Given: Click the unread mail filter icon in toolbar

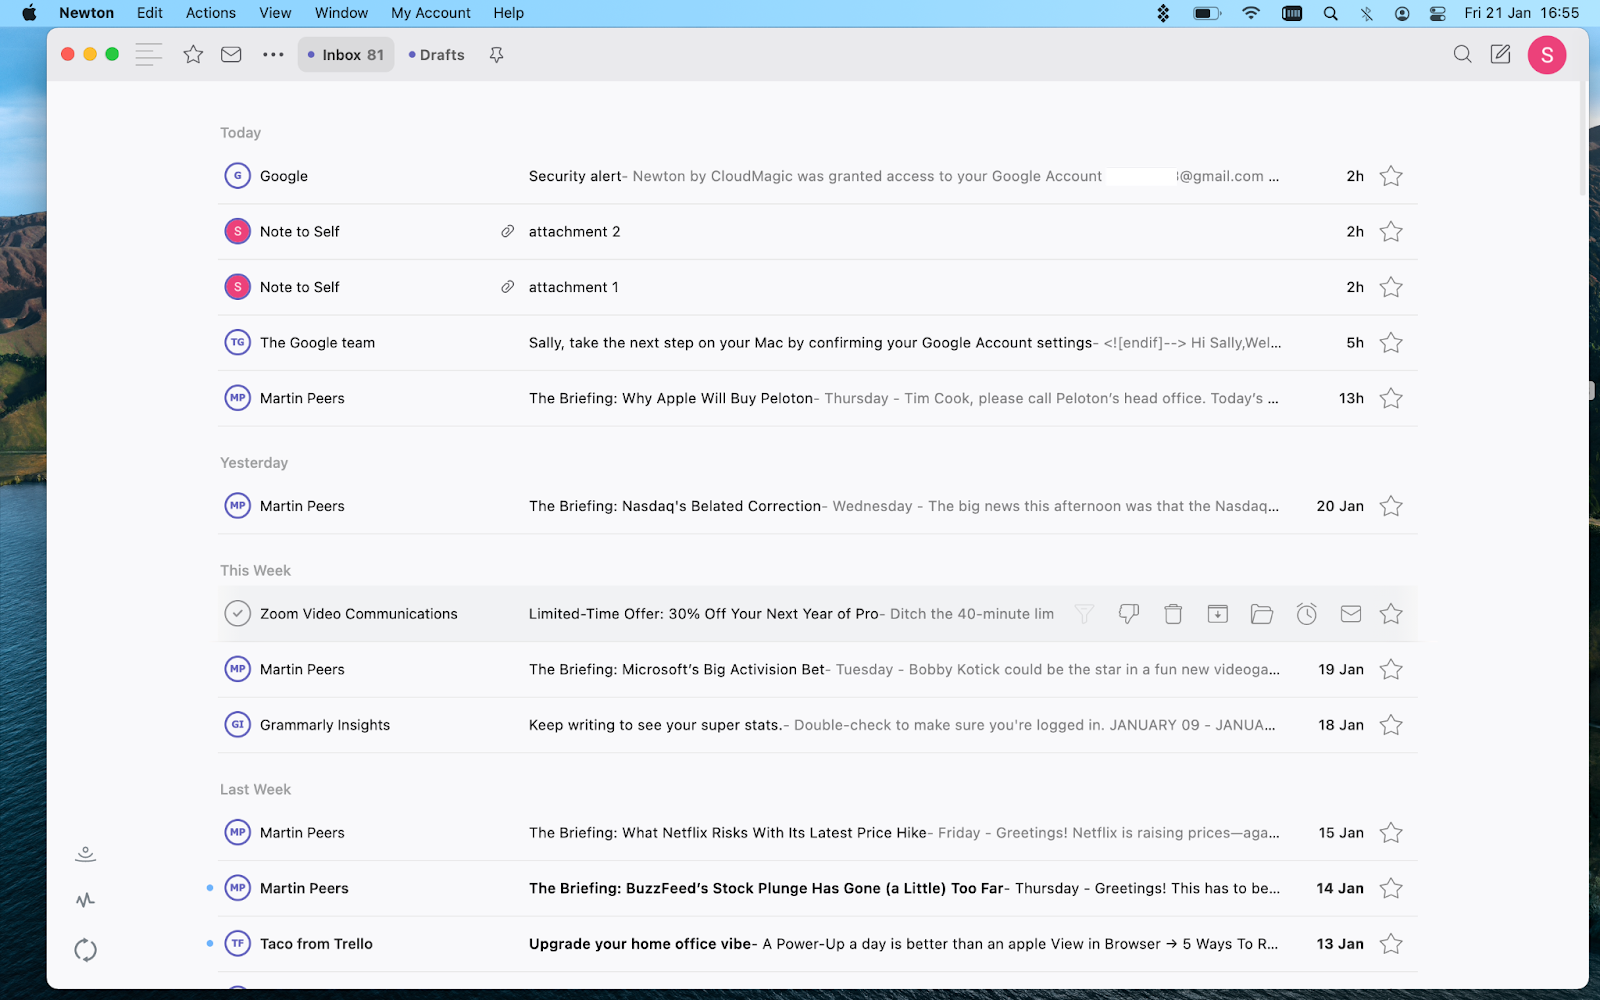Looking at the screenshot, I should (x=231, y=55).
